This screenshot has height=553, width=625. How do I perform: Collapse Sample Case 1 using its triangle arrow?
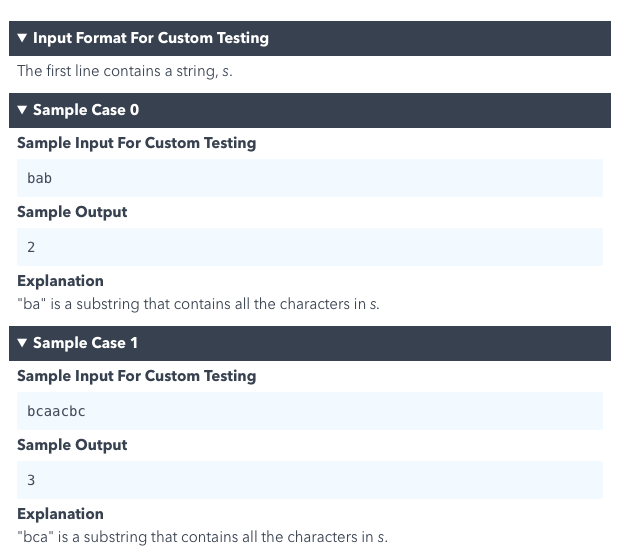(23, 343)
